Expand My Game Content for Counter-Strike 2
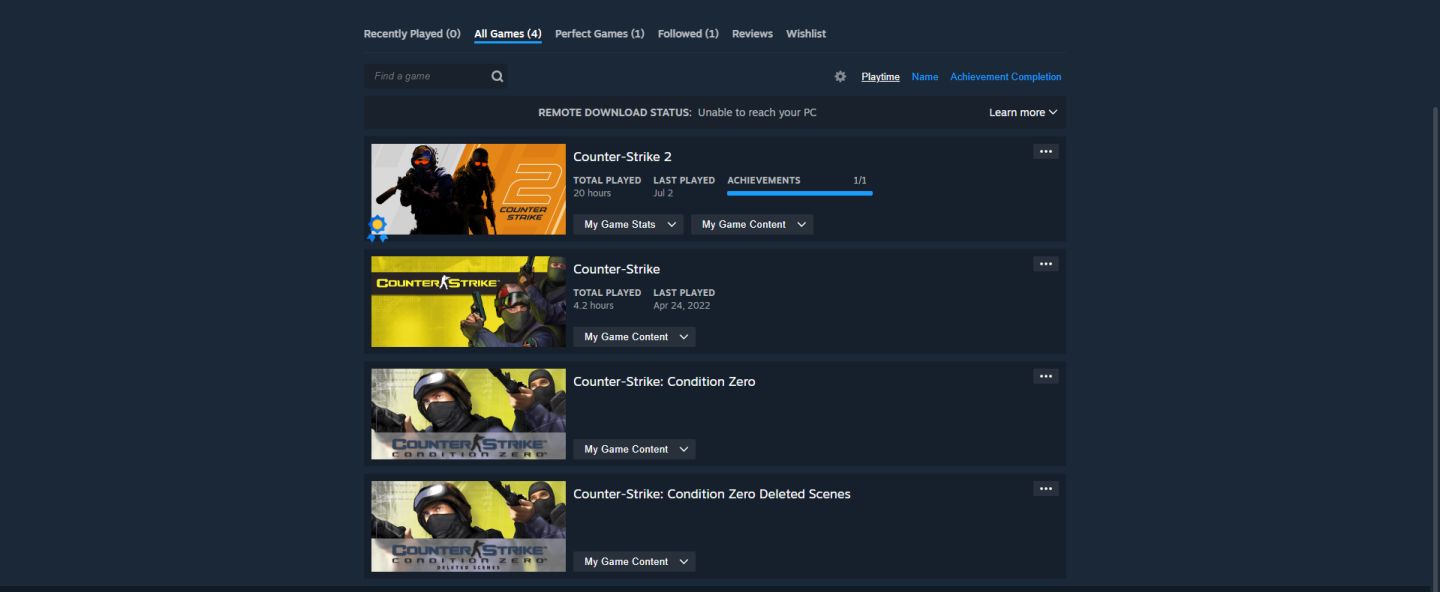 pos(752,224)
